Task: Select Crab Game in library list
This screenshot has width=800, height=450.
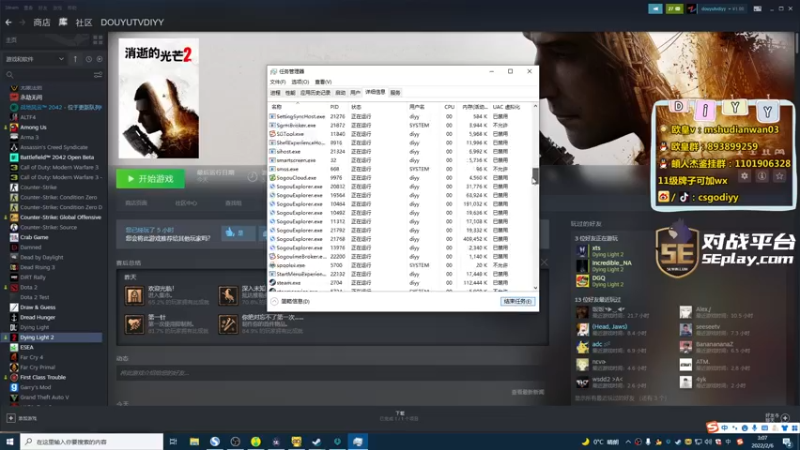Action: tap(54, 237)
